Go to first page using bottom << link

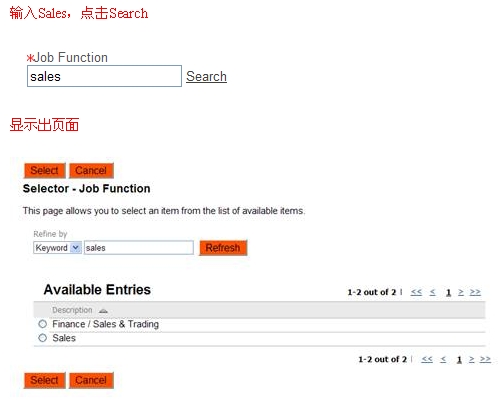[427, 359]
